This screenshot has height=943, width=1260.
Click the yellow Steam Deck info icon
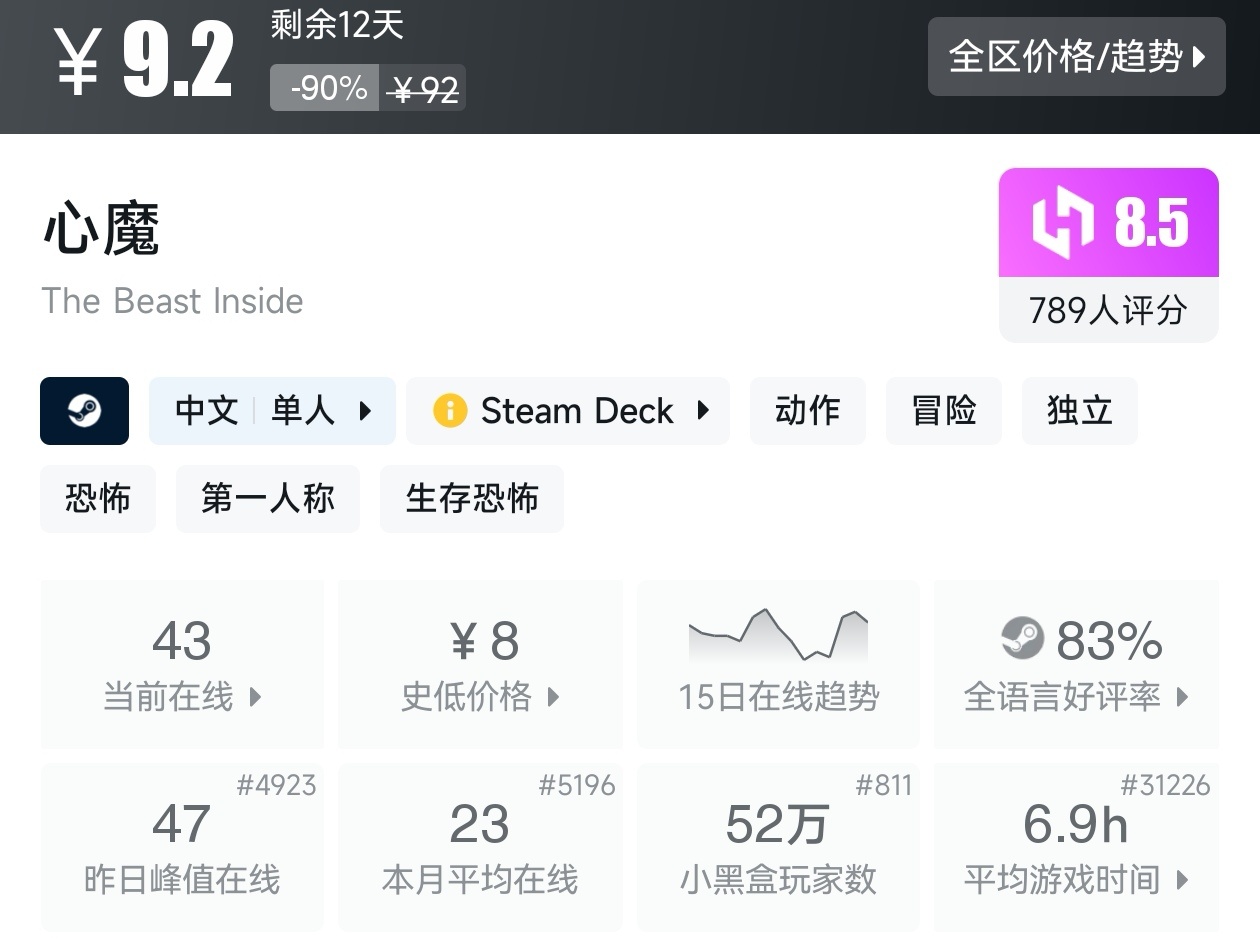click(450, 411)
